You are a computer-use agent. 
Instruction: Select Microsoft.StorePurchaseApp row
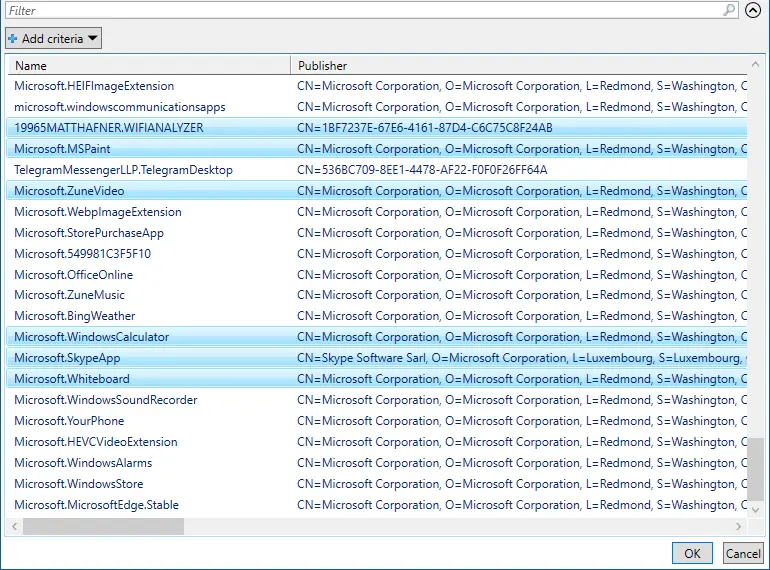[x=377, y=233]
